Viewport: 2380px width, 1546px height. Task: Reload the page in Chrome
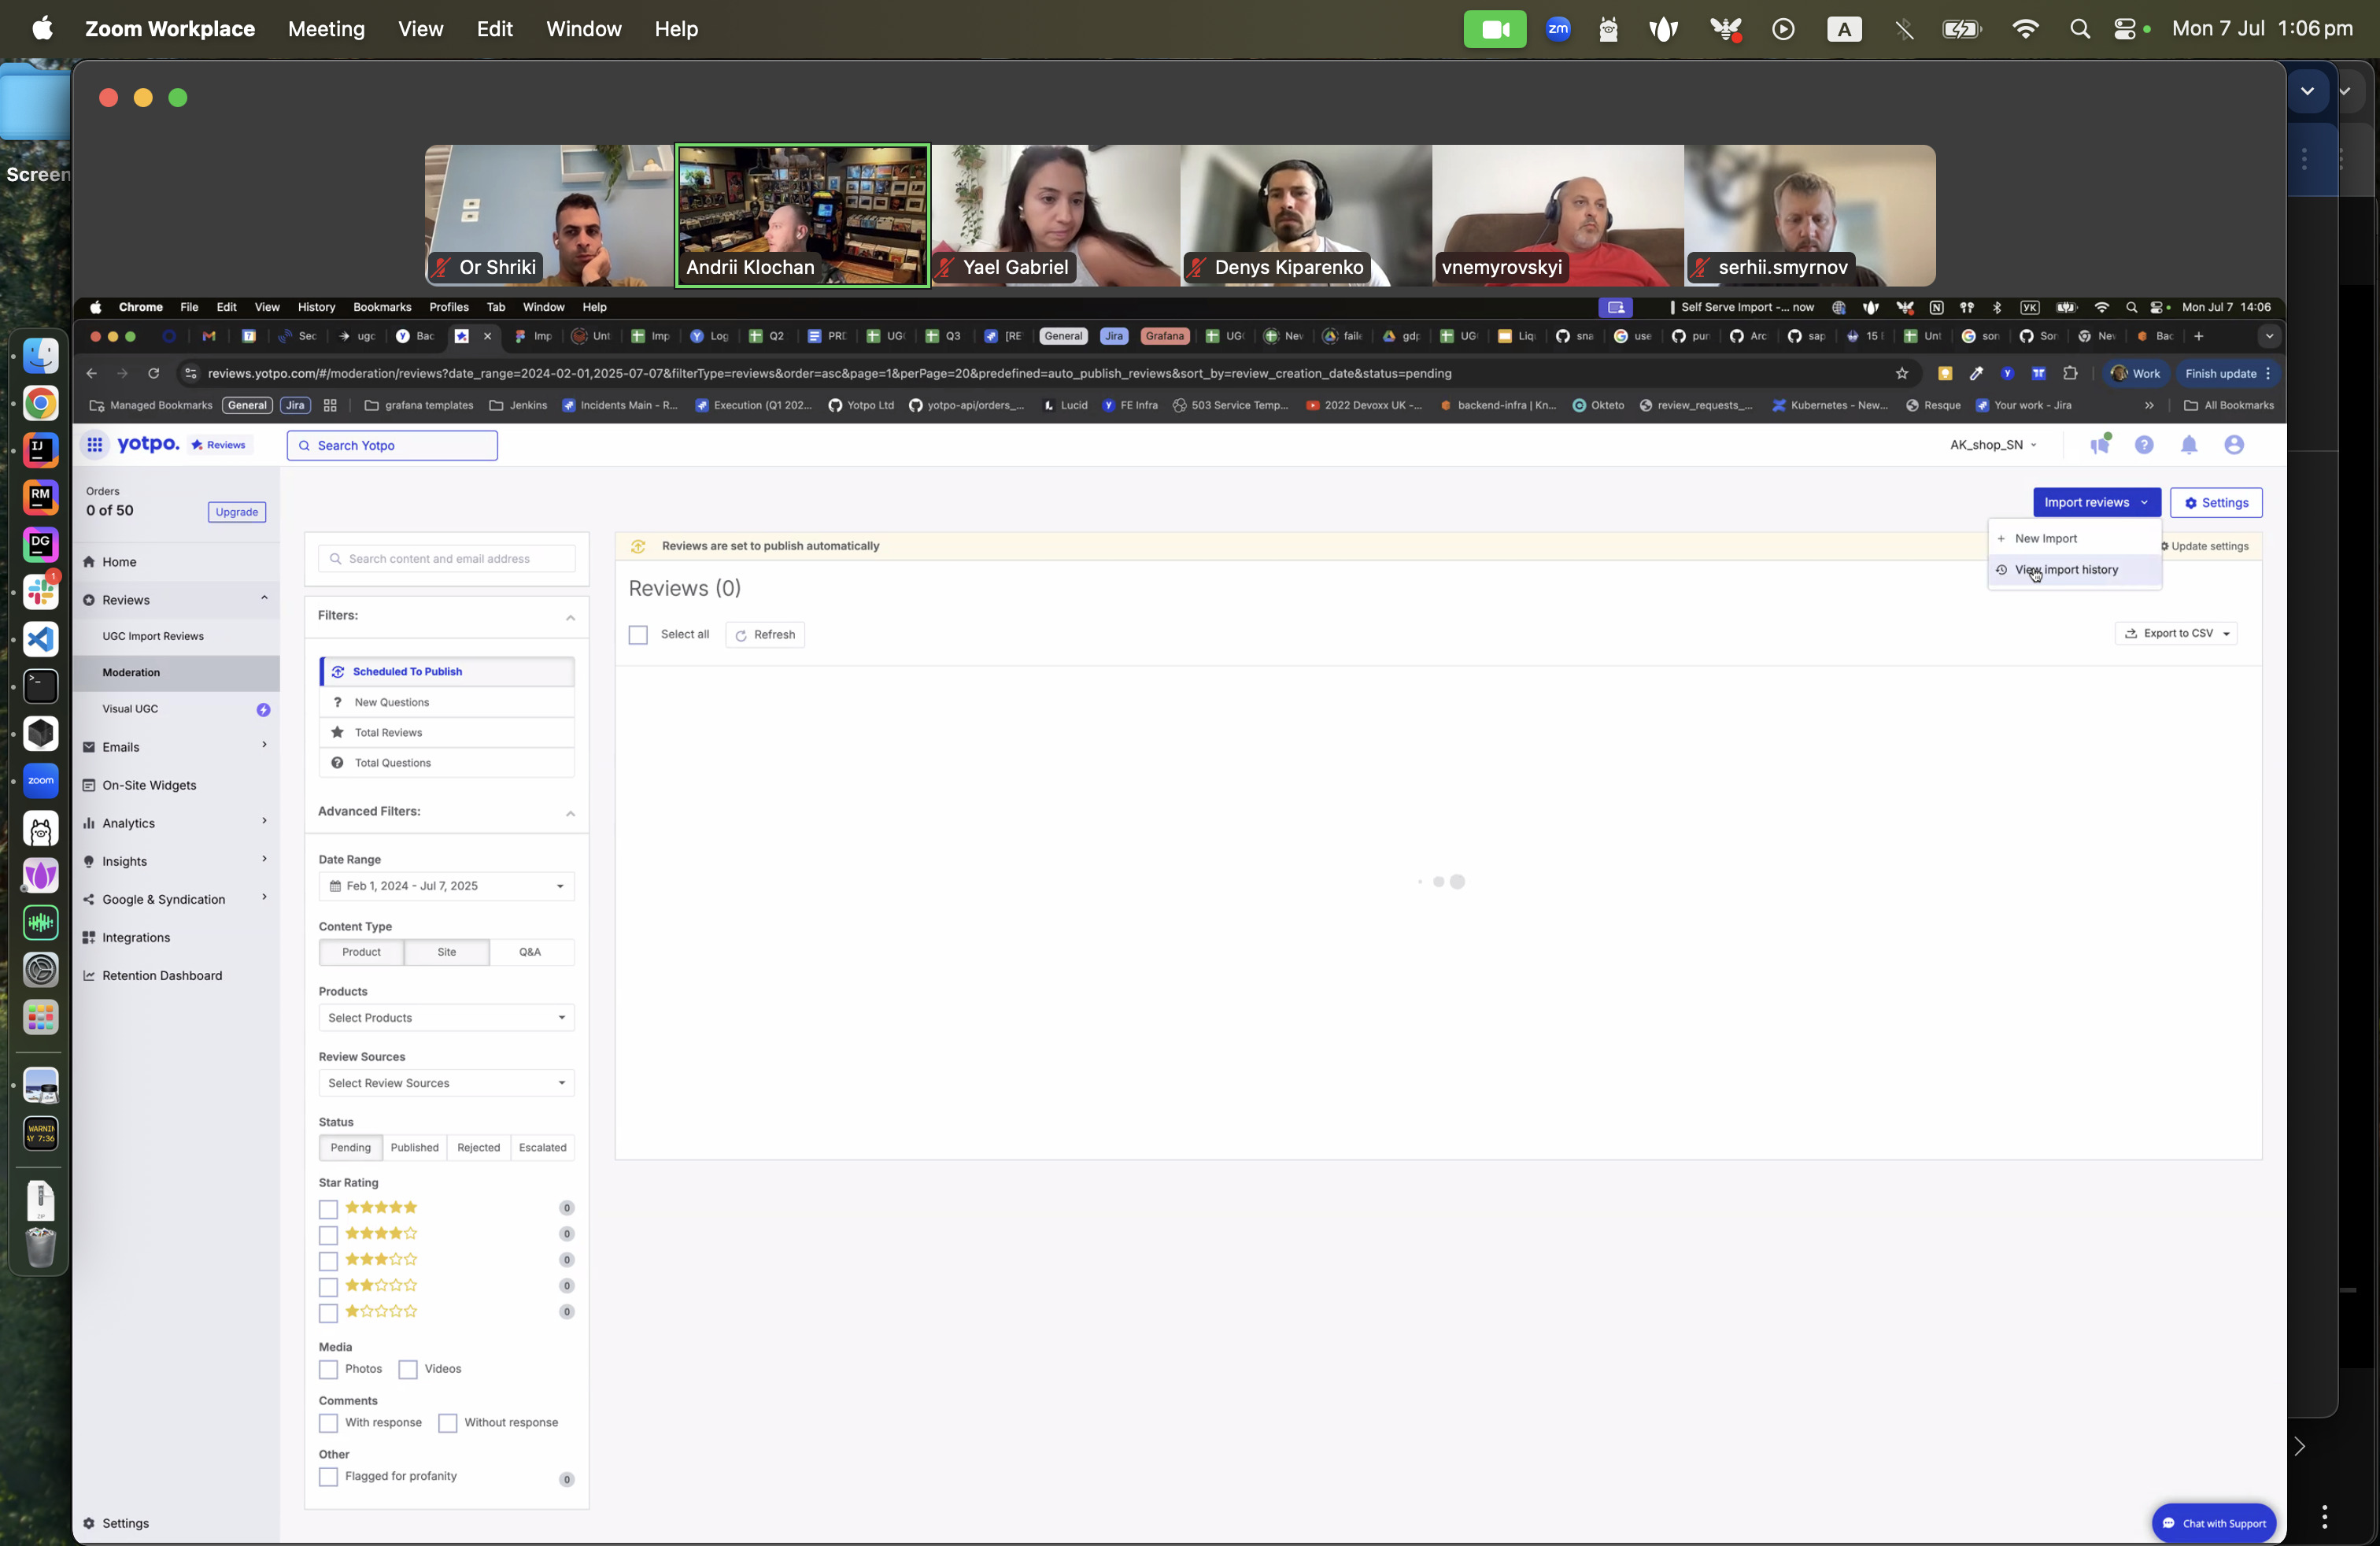point(154,373)
